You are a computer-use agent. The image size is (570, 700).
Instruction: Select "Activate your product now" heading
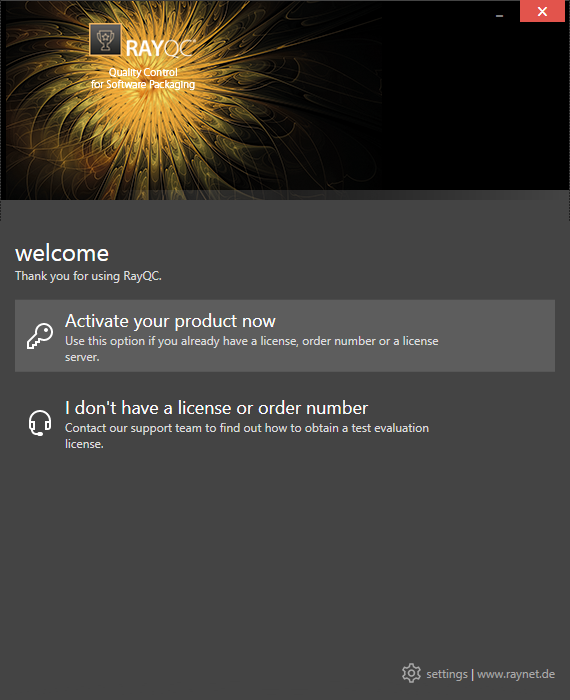point(170,321)
